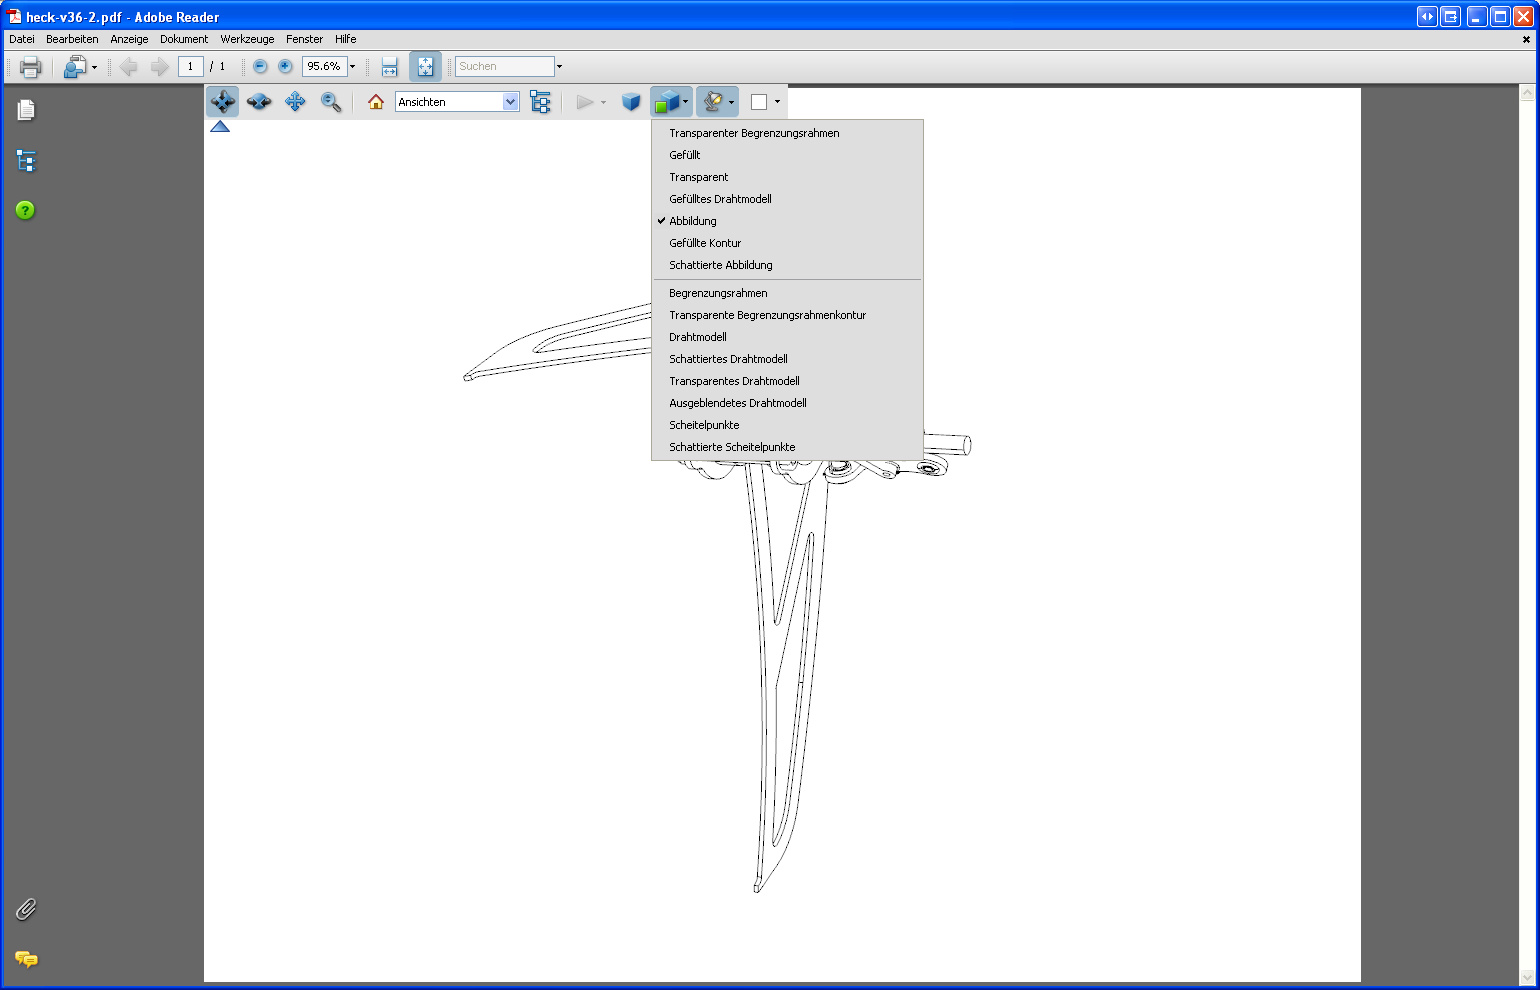Viewport: 1540px width, 990px height.
Task: Choose Transparentes Drahtmodell render mode
Action: pyautogui.click(x=787, y=381)
